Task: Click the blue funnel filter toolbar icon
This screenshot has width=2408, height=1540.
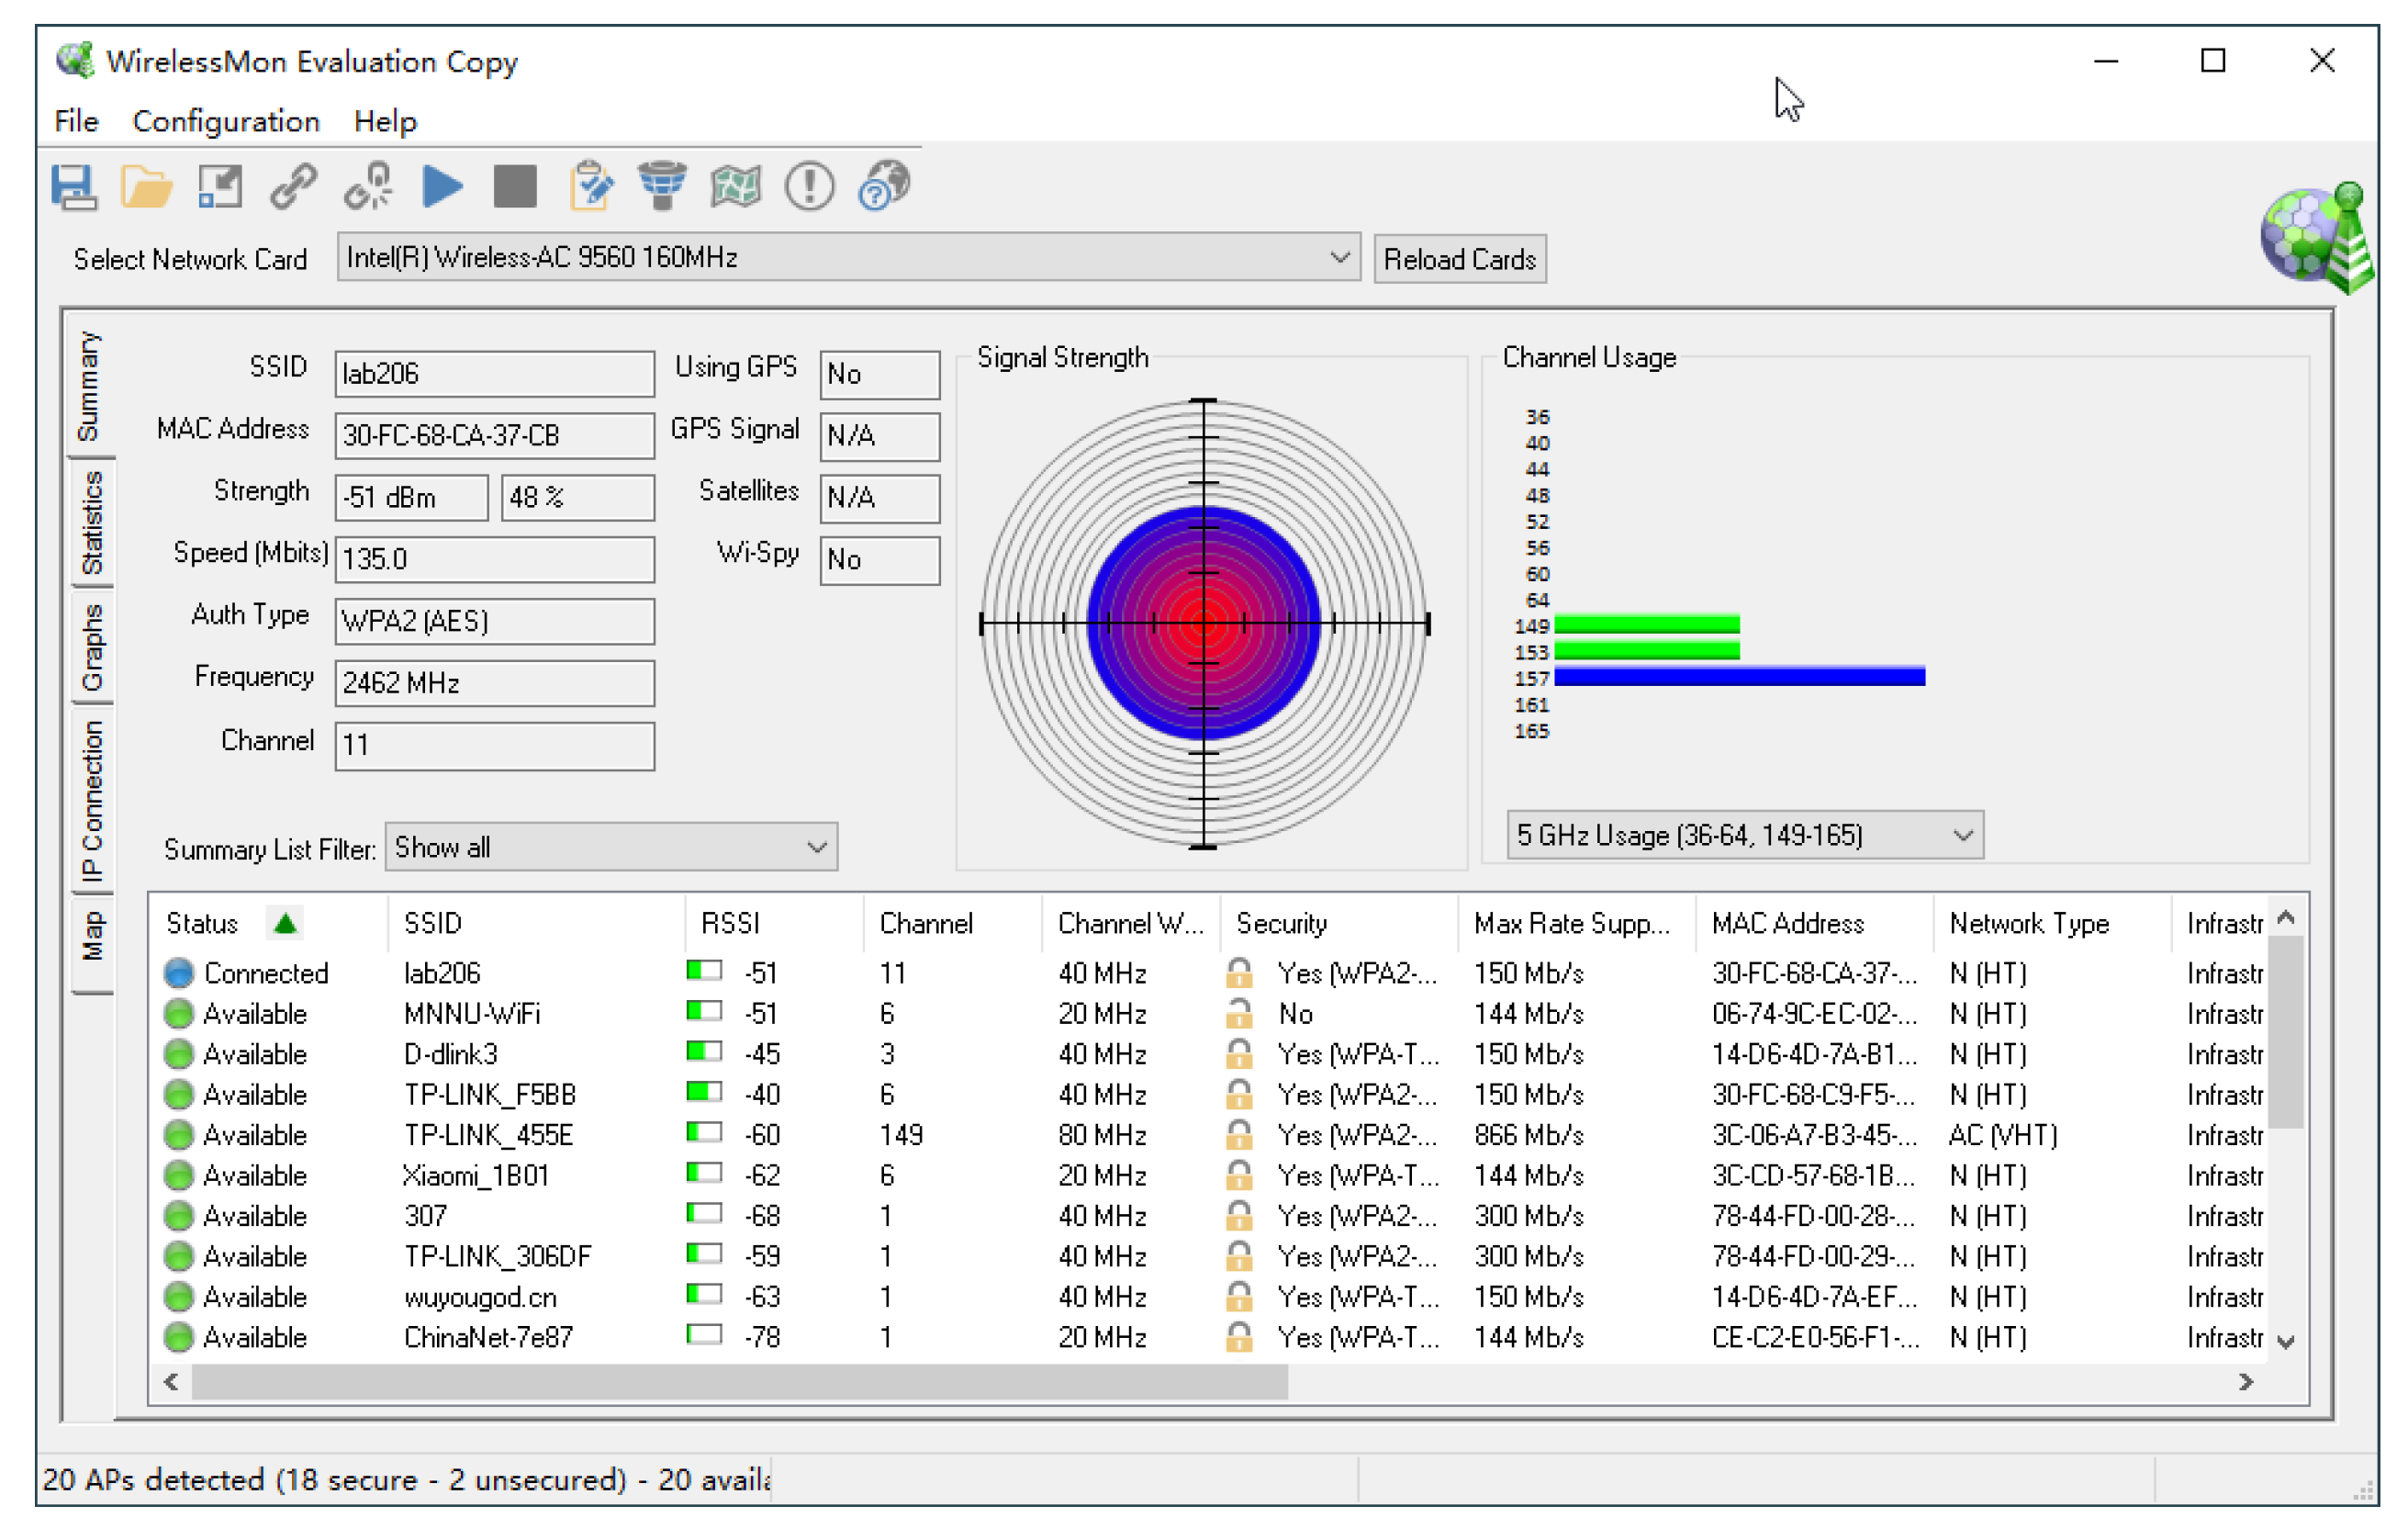Action: click(x=662, y=187)
